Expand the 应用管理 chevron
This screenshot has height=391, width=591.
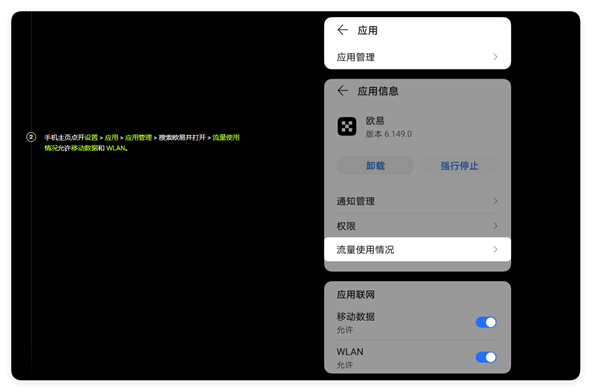(x=495, y=57)
